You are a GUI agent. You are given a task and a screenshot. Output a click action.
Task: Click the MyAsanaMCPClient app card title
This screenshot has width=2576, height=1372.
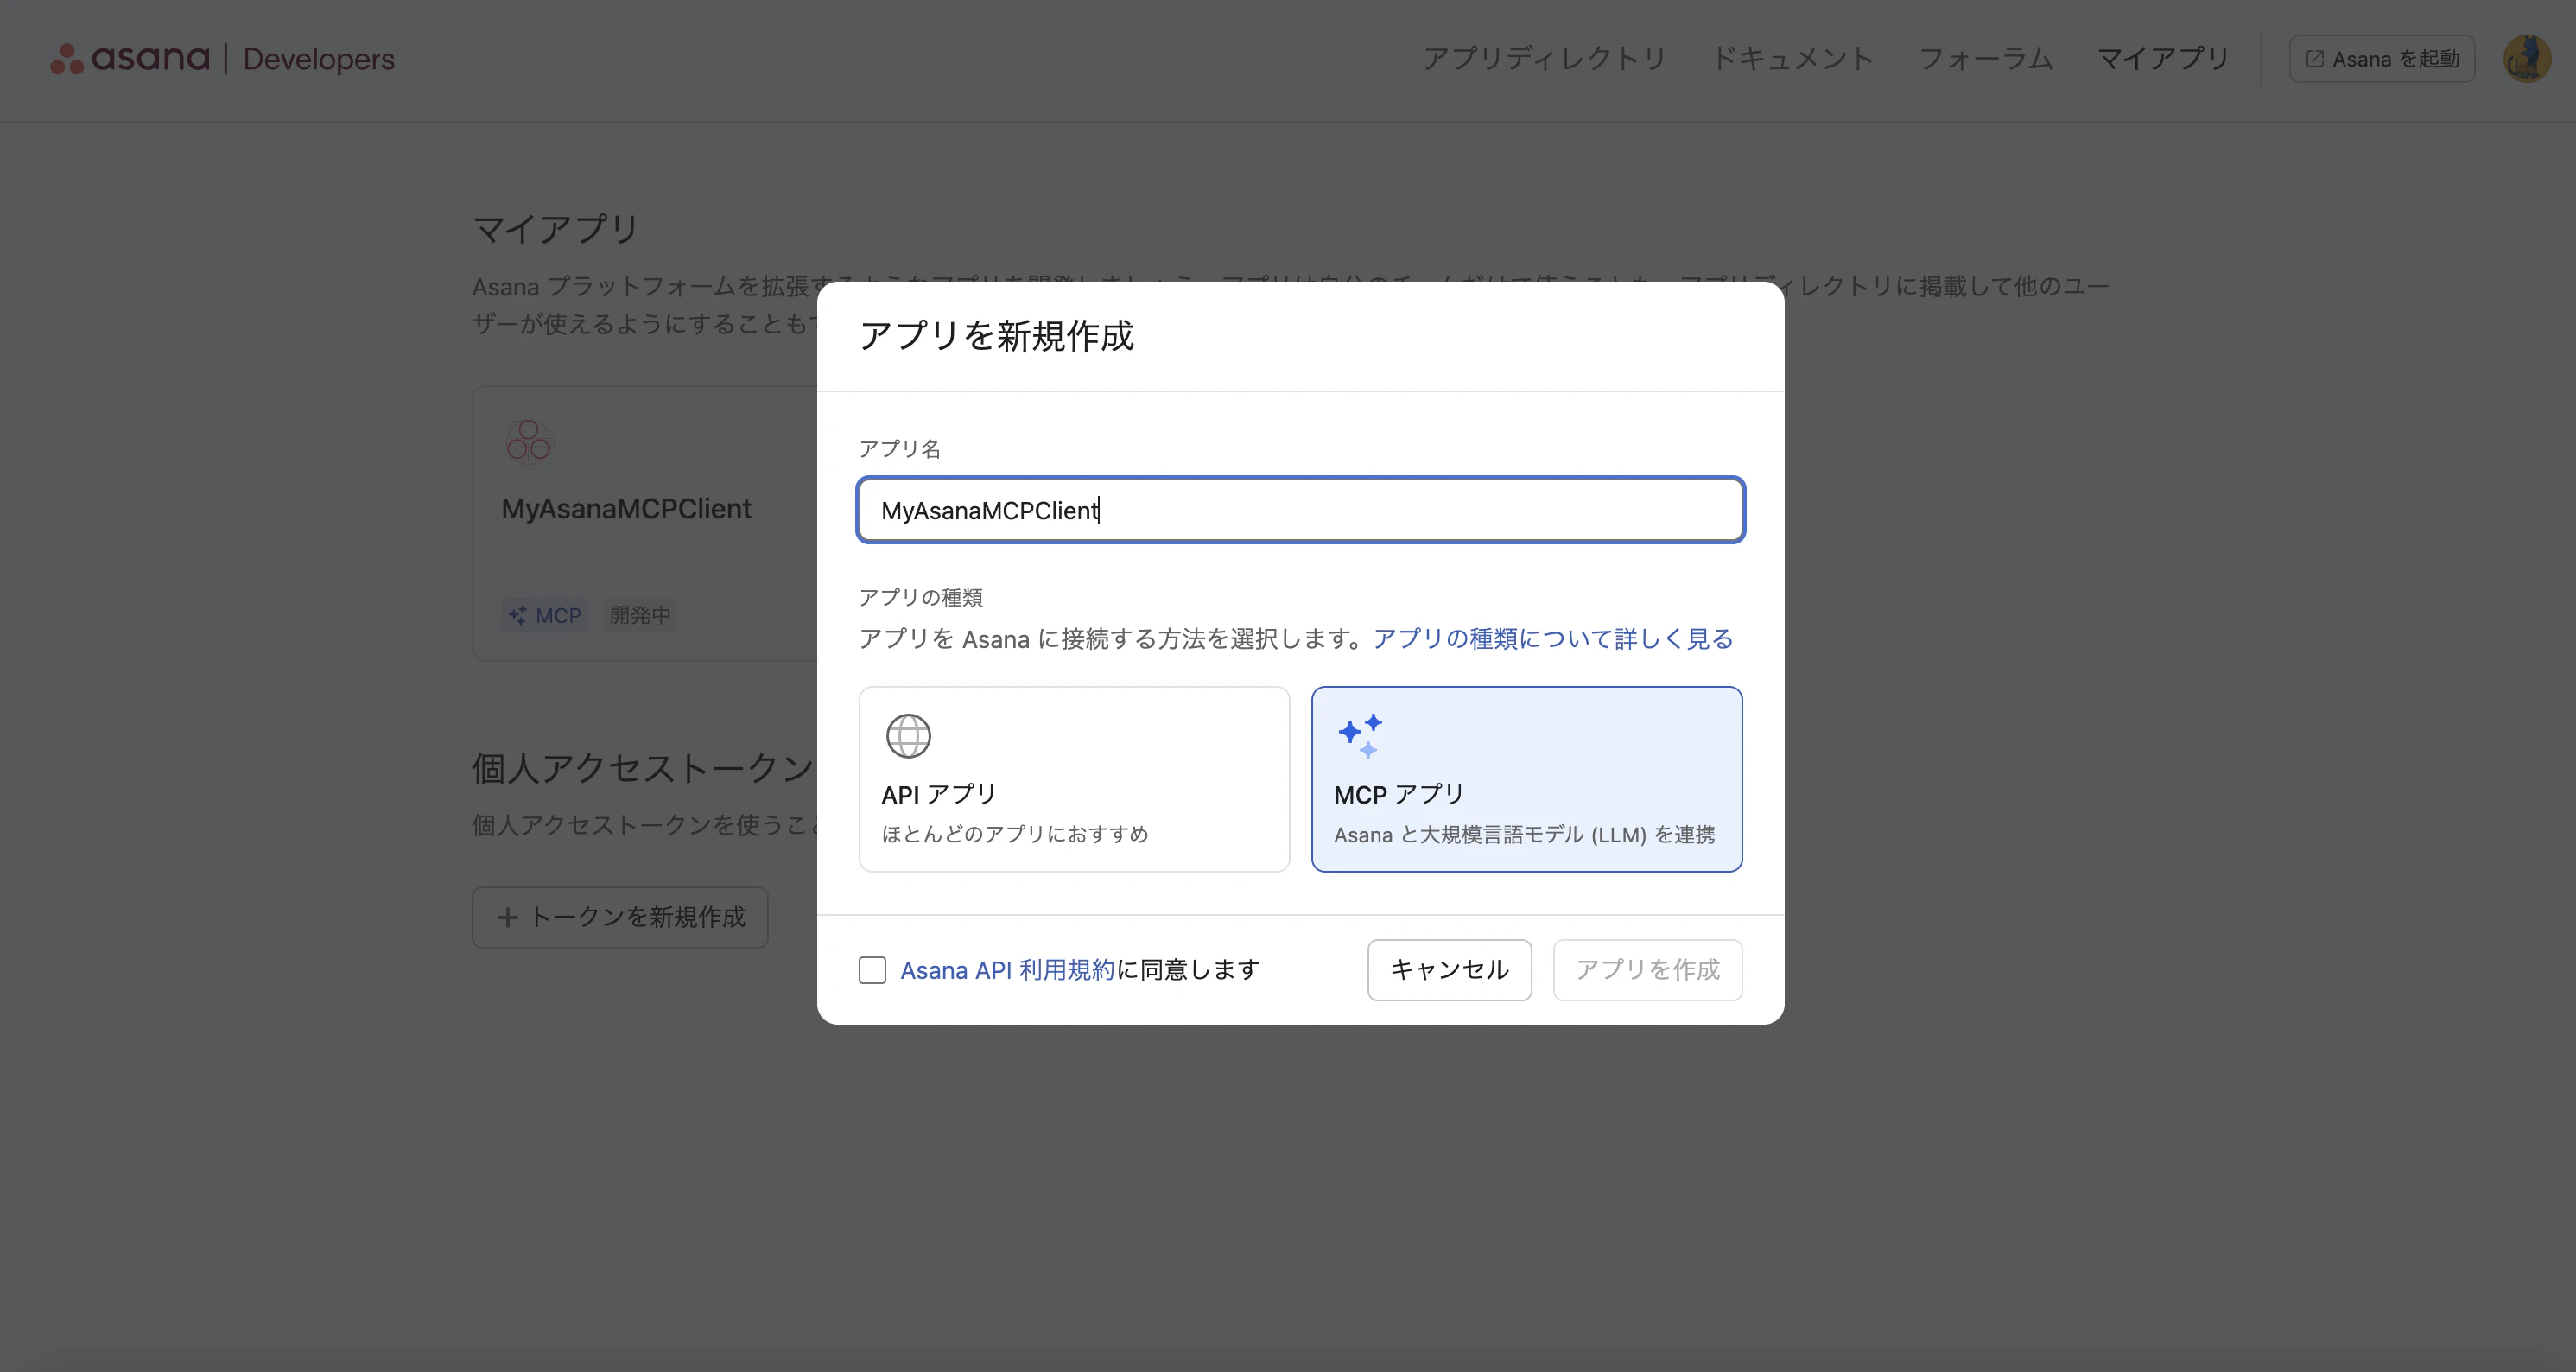(626, 509)
